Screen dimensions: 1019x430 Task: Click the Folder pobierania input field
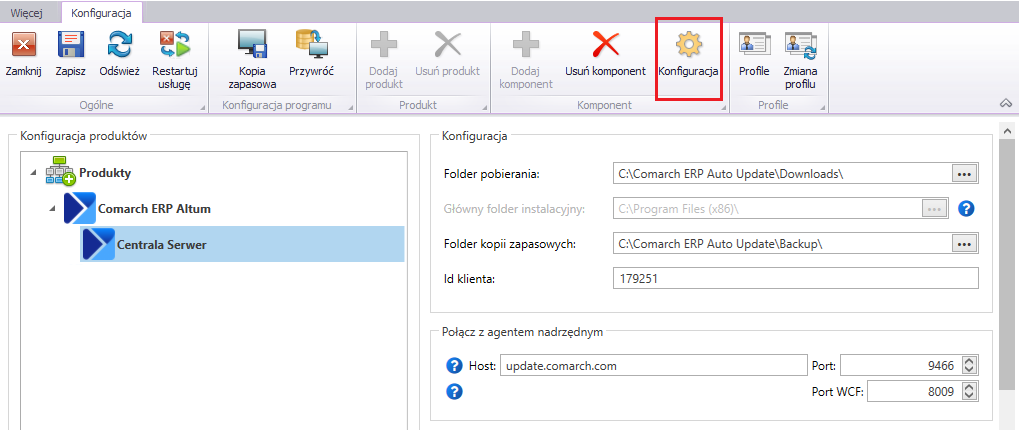pyautogui.click(x=782, y=173)
